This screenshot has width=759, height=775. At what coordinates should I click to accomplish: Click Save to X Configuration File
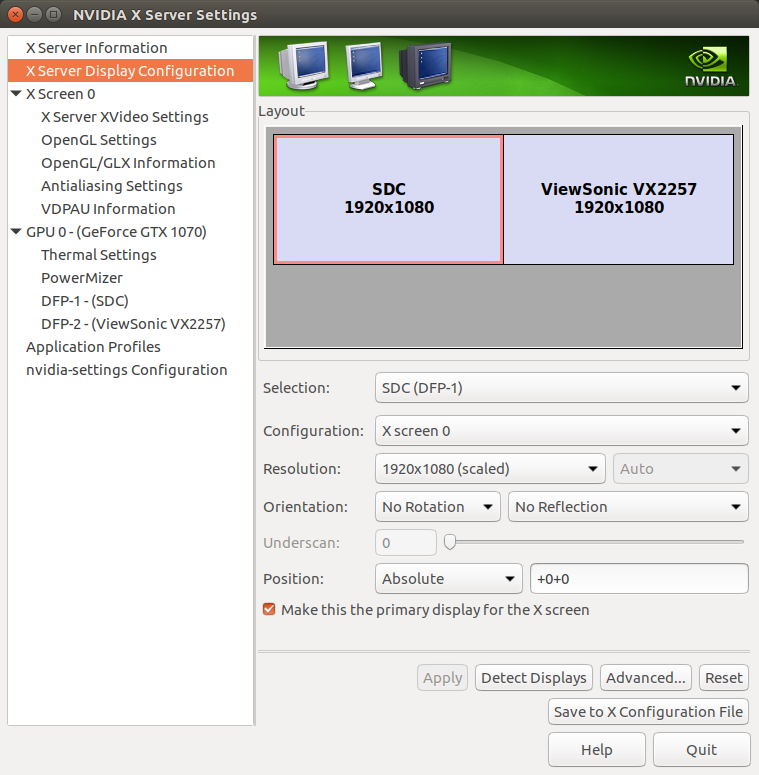(x=648, y=712)
